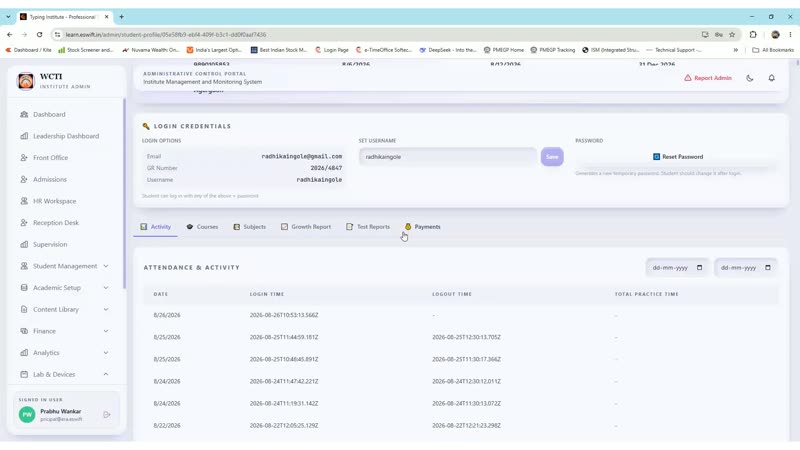Viewport: 800px width, 450px height.
Task: Open HR Workspace page
Action: tap(48, 201)
